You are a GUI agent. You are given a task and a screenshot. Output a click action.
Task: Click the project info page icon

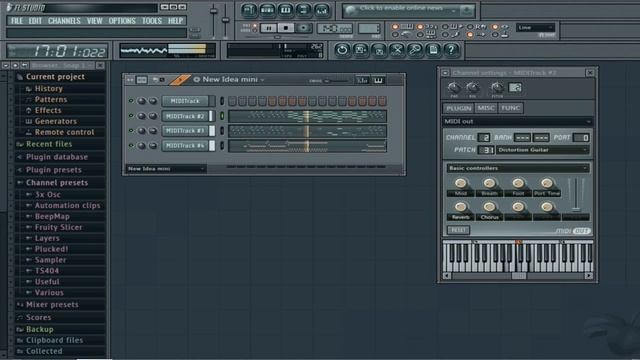[433, 50]
